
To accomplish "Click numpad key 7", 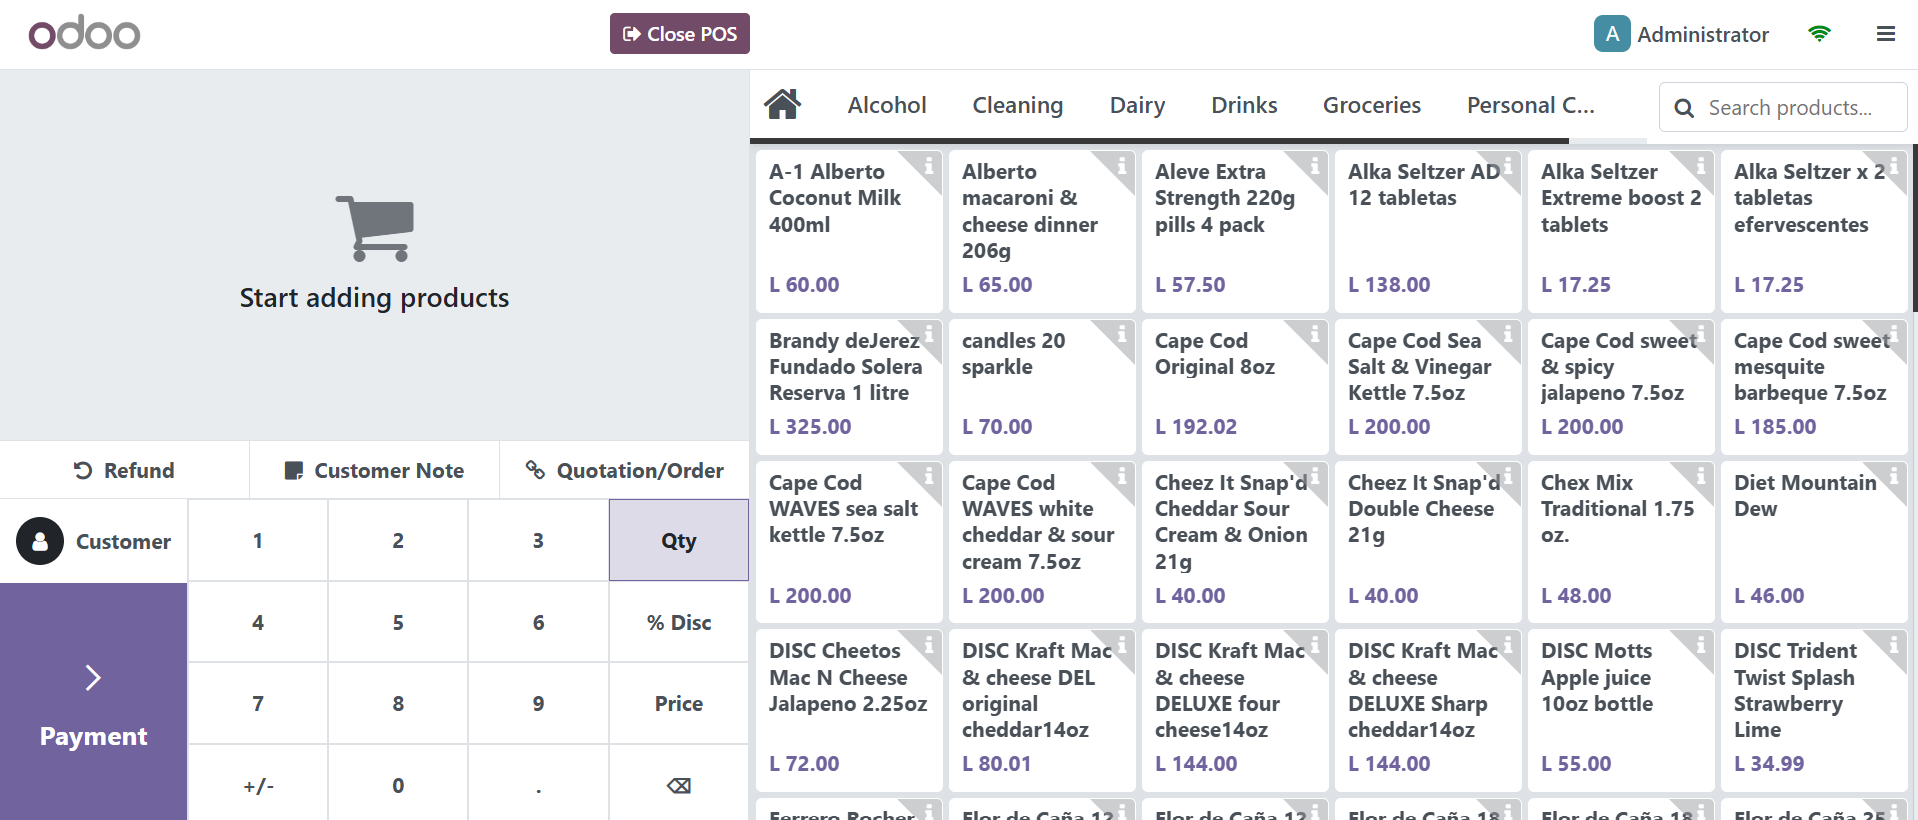I will click(x=258, y=703).
